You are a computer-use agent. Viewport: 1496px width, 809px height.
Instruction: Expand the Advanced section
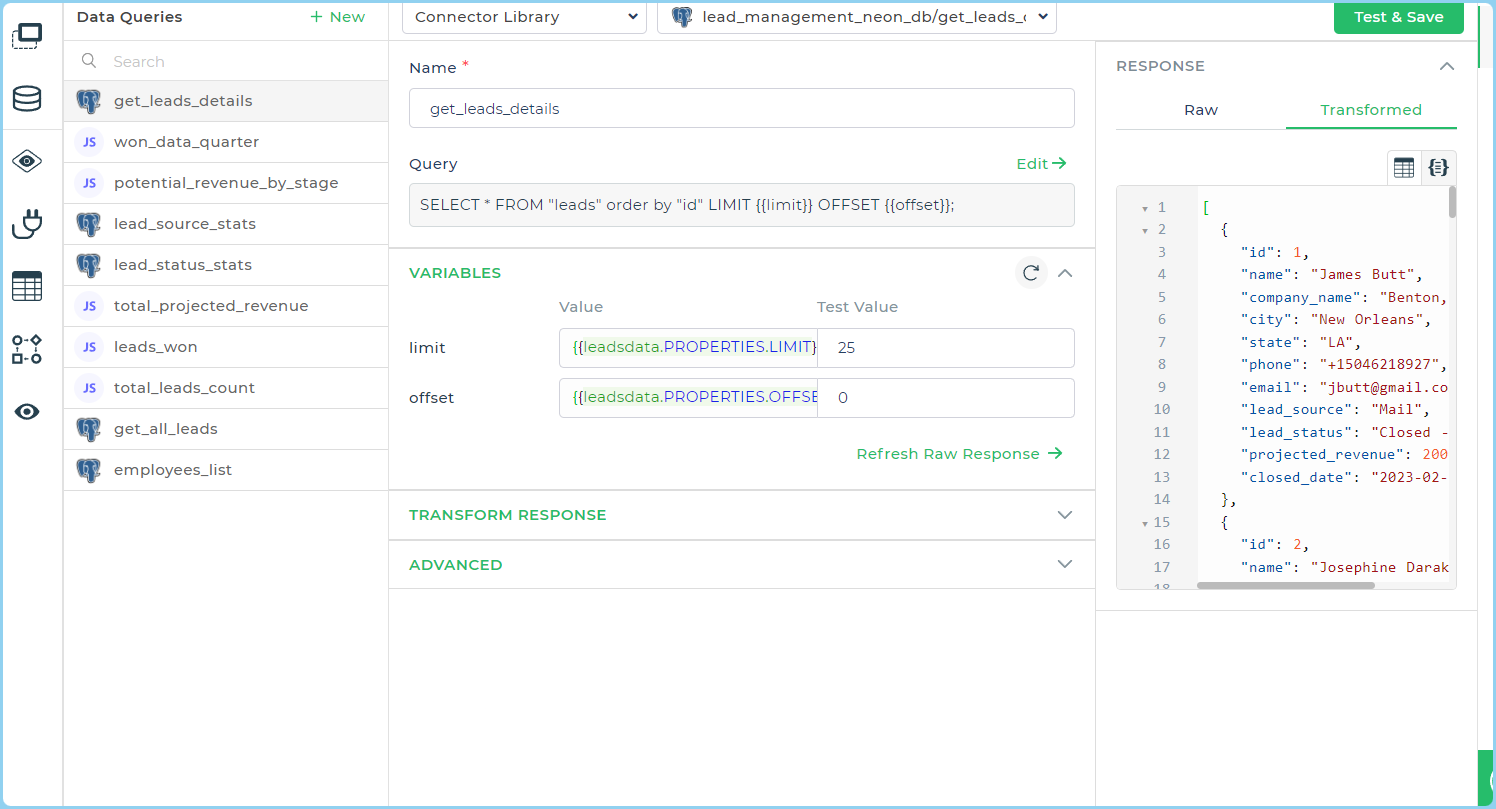point(740,565)
